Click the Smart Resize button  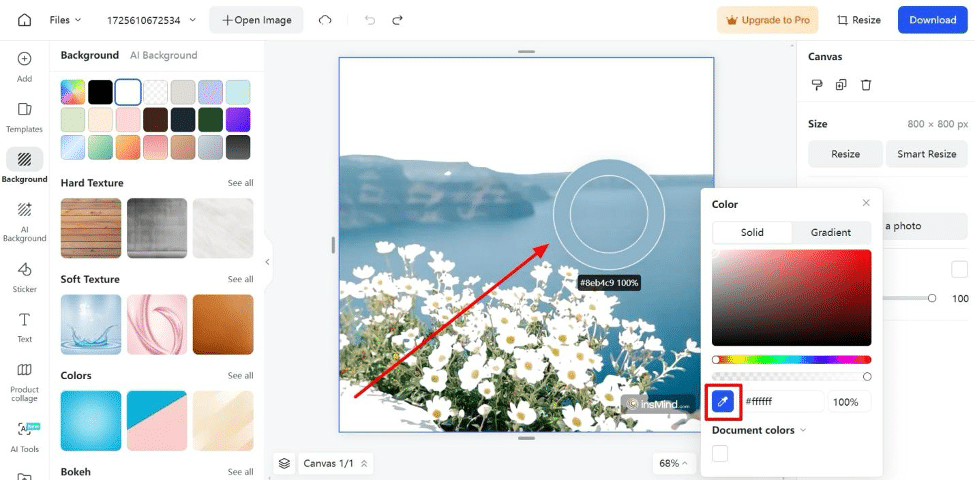coord(927,154)
